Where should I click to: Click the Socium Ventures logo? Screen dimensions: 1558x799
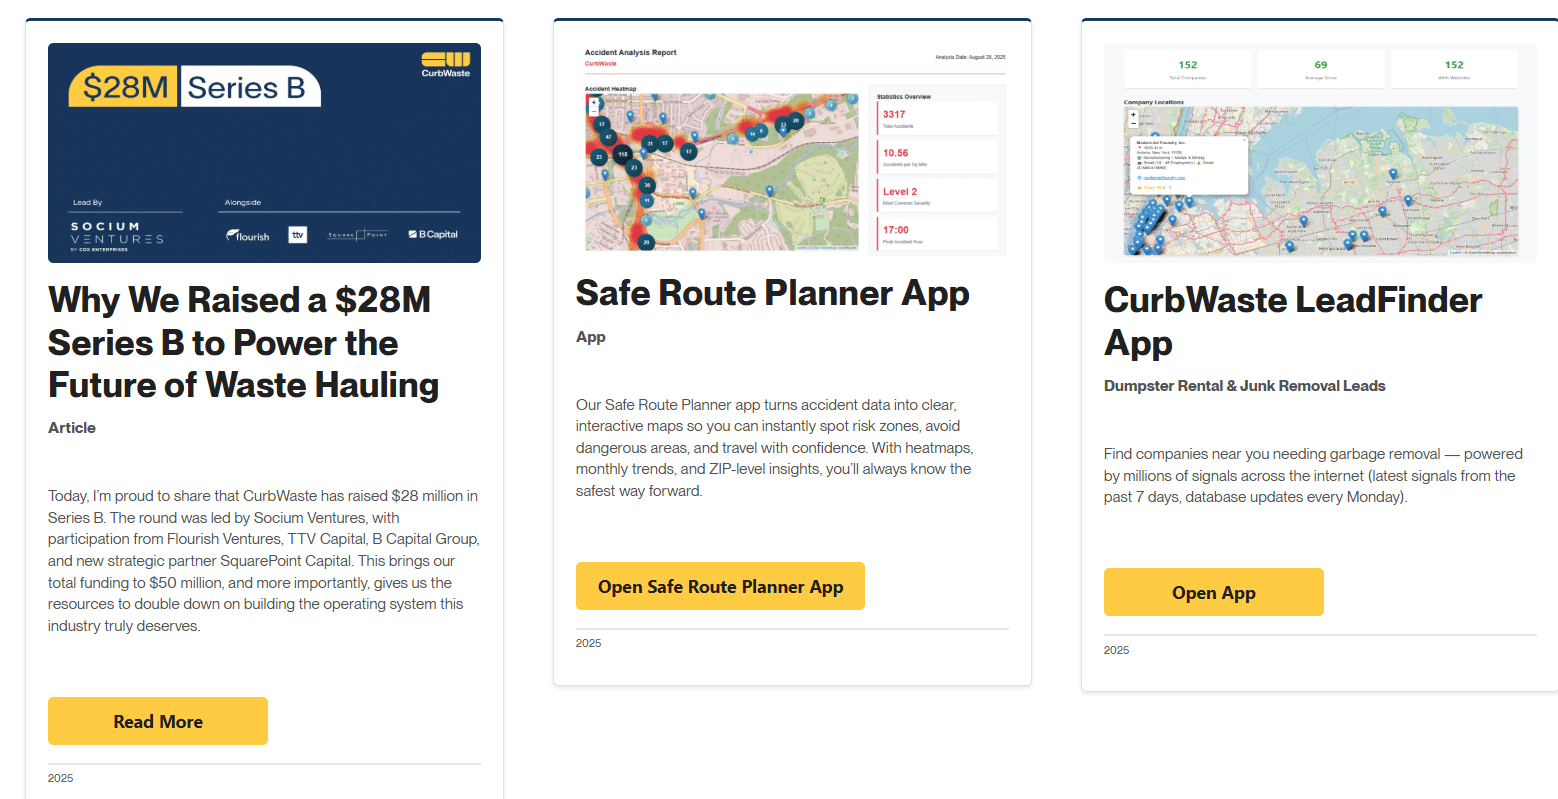click(x=117, y=236)
